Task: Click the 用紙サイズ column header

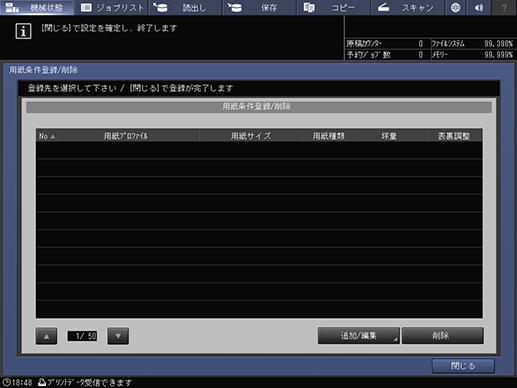Action: coord(251,136)
